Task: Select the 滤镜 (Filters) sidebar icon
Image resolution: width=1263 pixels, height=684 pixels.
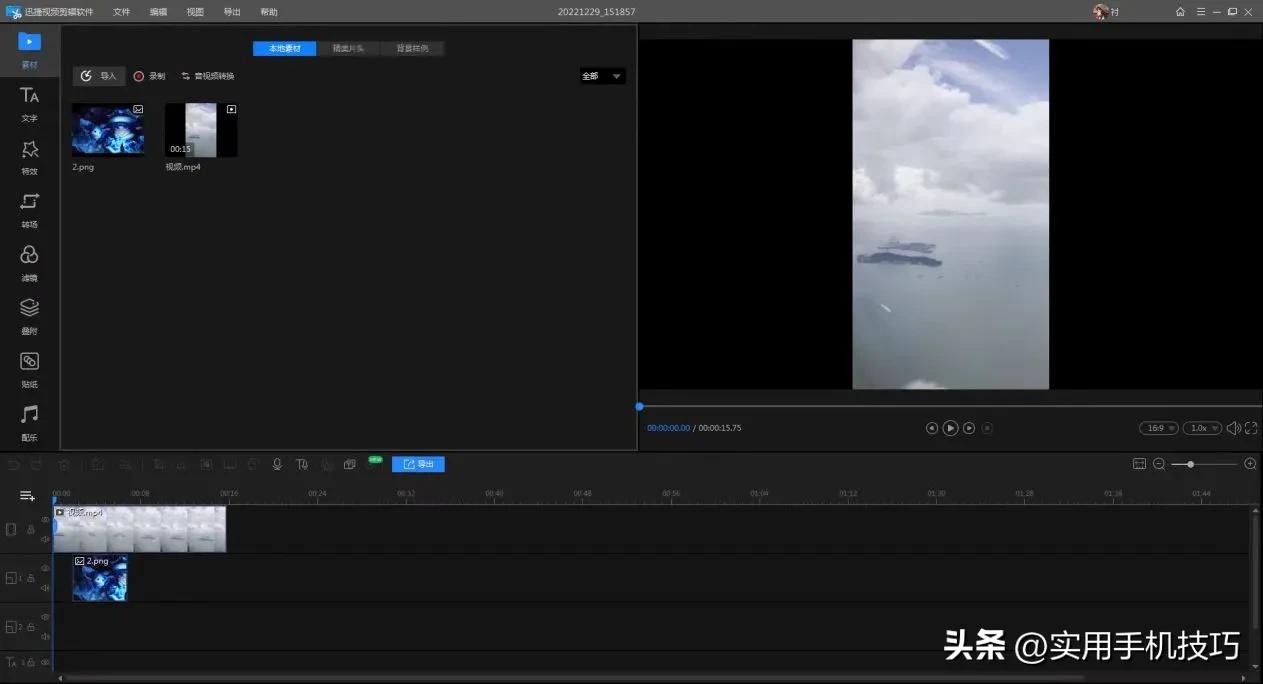Action: click(x=29, y=265)
